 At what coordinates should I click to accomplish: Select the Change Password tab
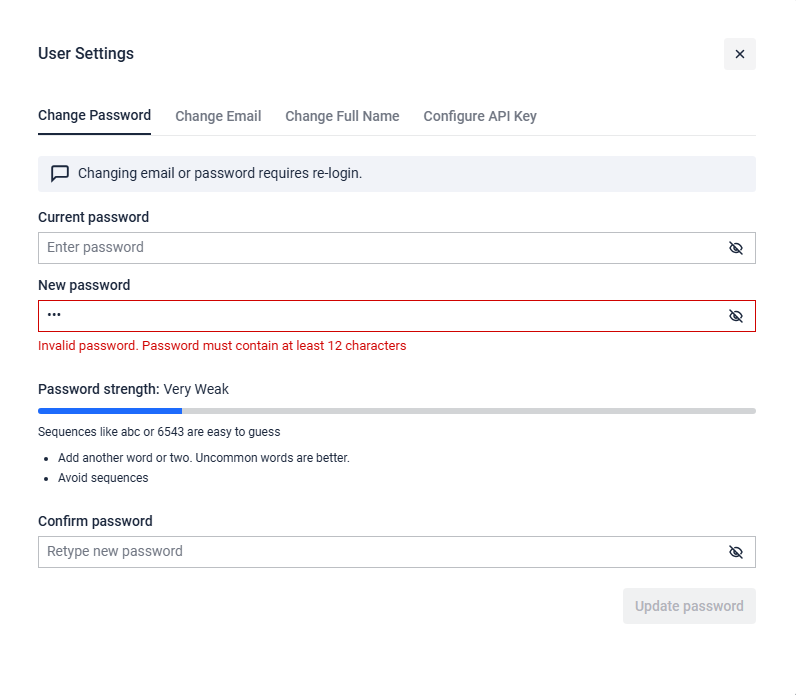click(x=94, y=115)
